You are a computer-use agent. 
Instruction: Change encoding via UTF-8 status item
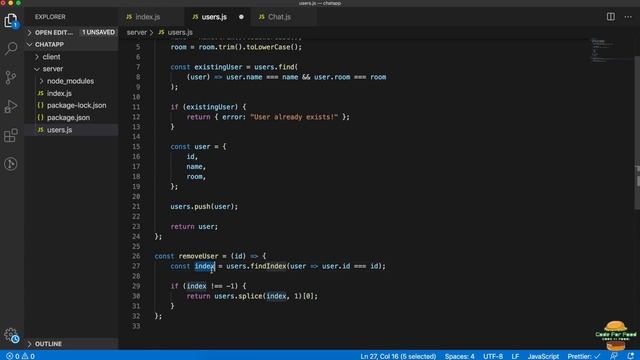(x=493, y=356)
